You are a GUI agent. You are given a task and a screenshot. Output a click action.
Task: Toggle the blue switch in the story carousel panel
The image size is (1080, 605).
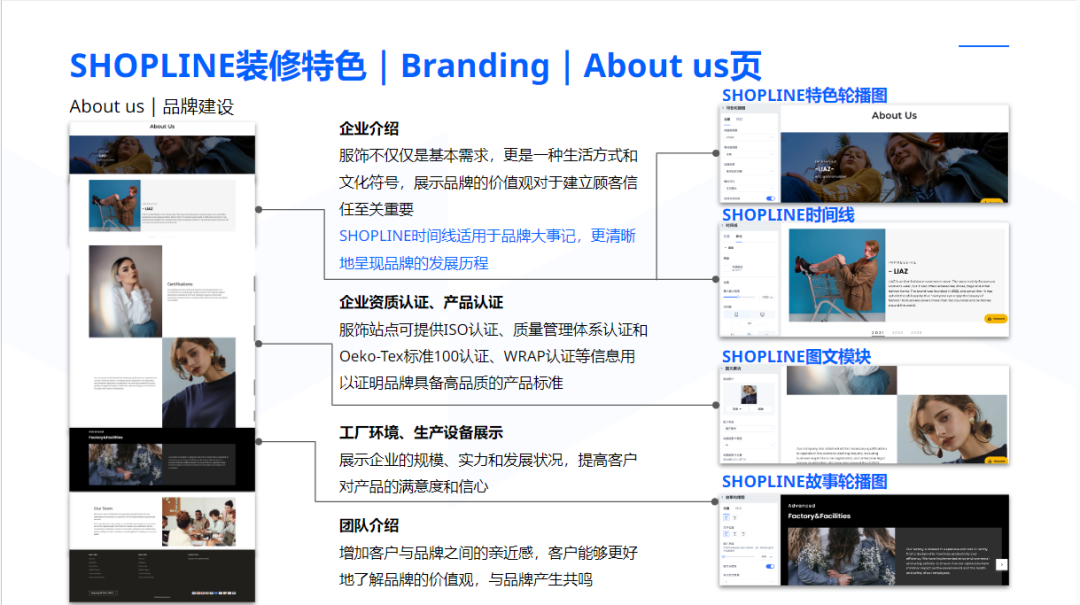click(x=770, y=566)
